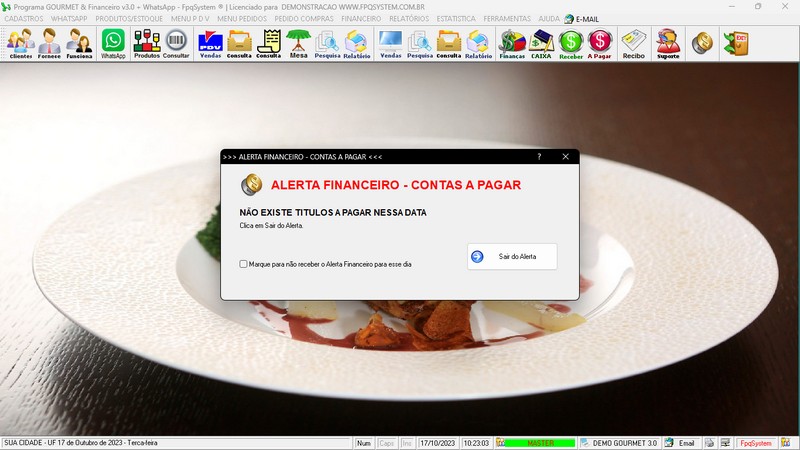The height and width of the screenshot is (450, 800).
Task: Open the Recibo receipt icon
Action: [634, 44]
